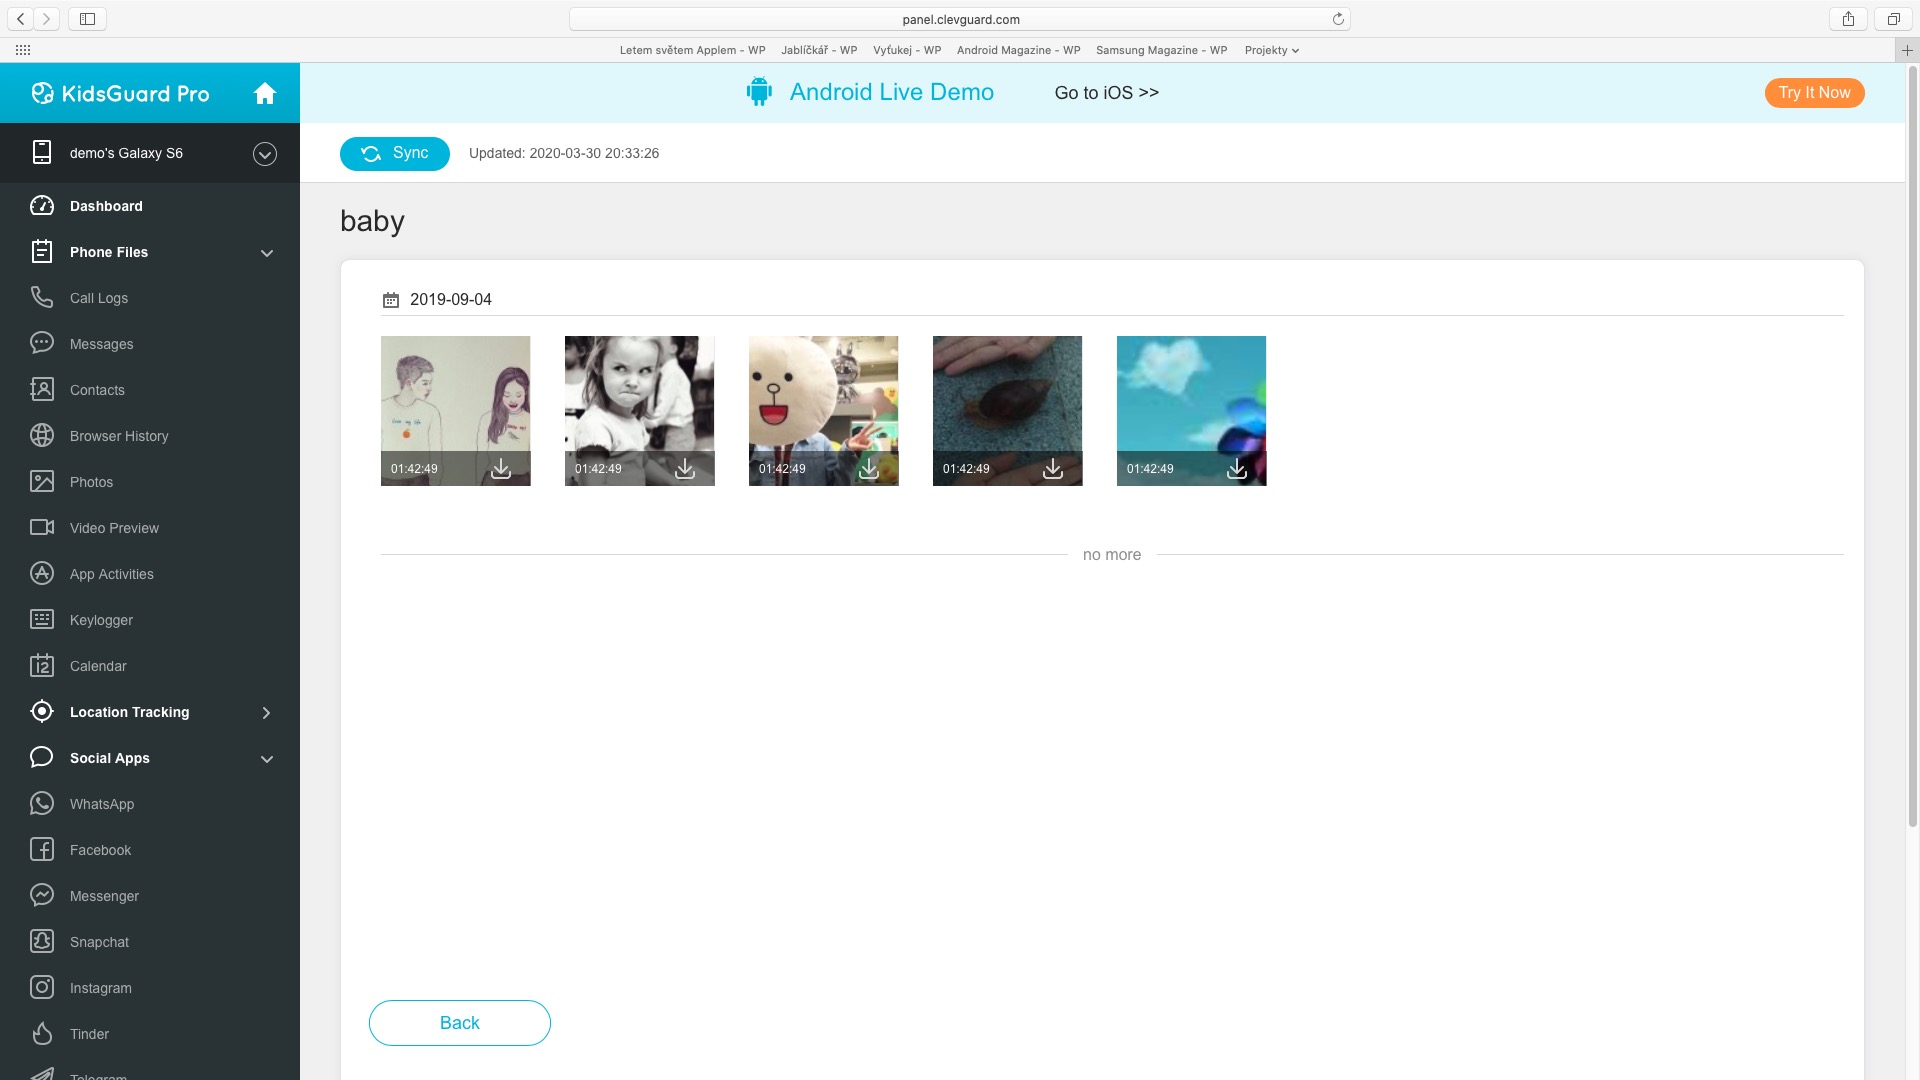Viewport: 1920px width, 1080px height.
Task: Collapse the Social Apps section
Action: (267, 759)
